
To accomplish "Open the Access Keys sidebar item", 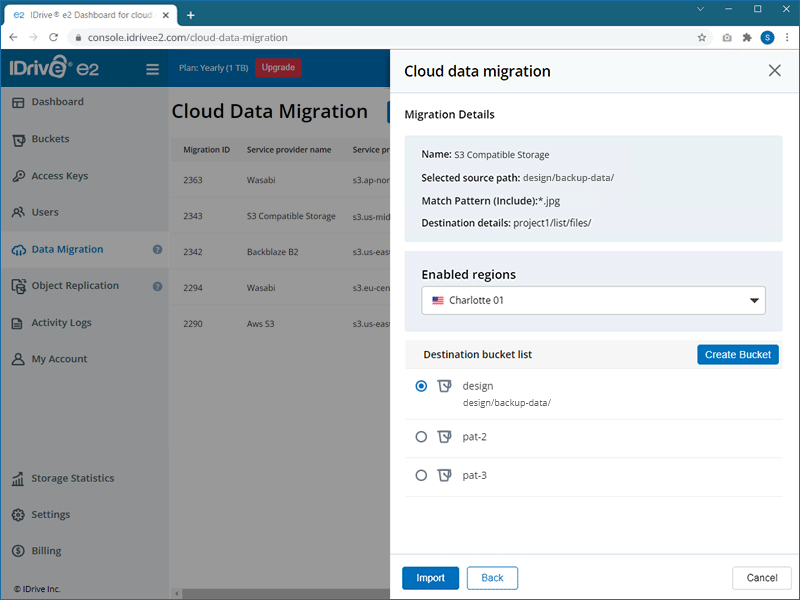I will (59, 176).
